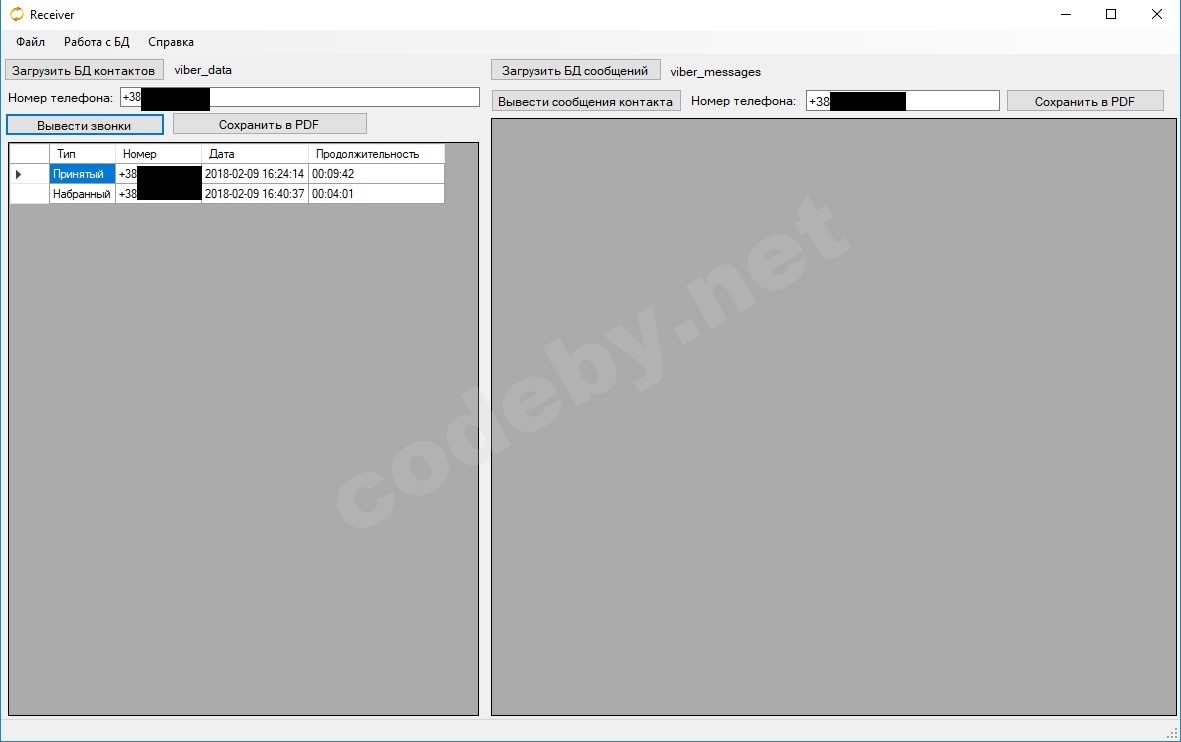Image resolution: width=1181 pixels, height=742 pixels.
Task: Select the Набранный call type cell
Action: point(82,194)
